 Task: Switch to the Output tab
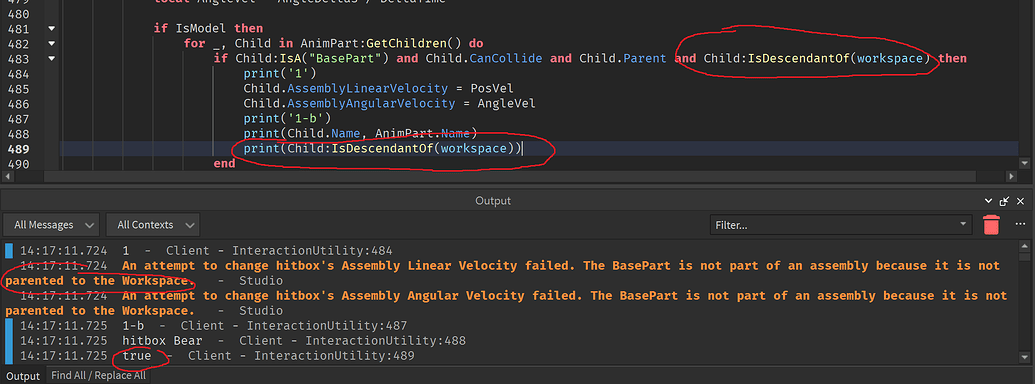(x=23, y=376)
